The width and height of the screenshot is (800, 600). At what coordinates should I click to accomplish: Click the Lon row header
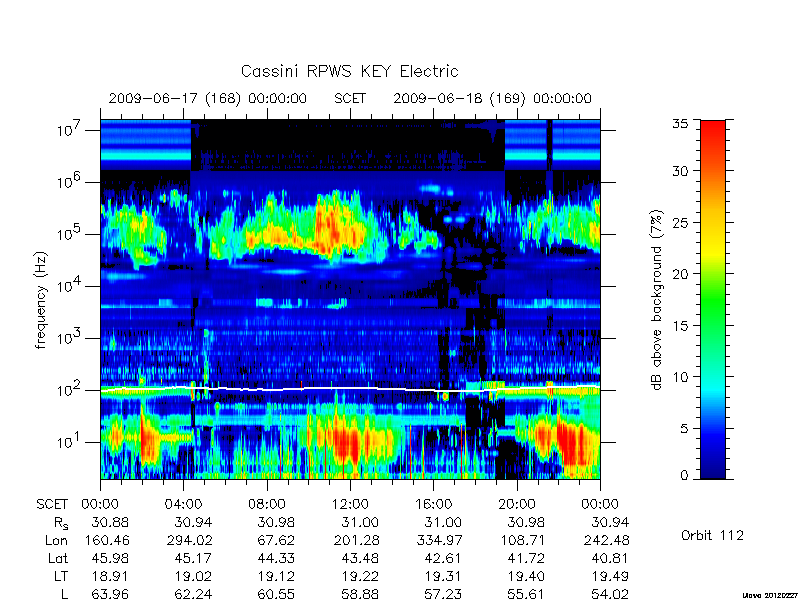[56, 540]
